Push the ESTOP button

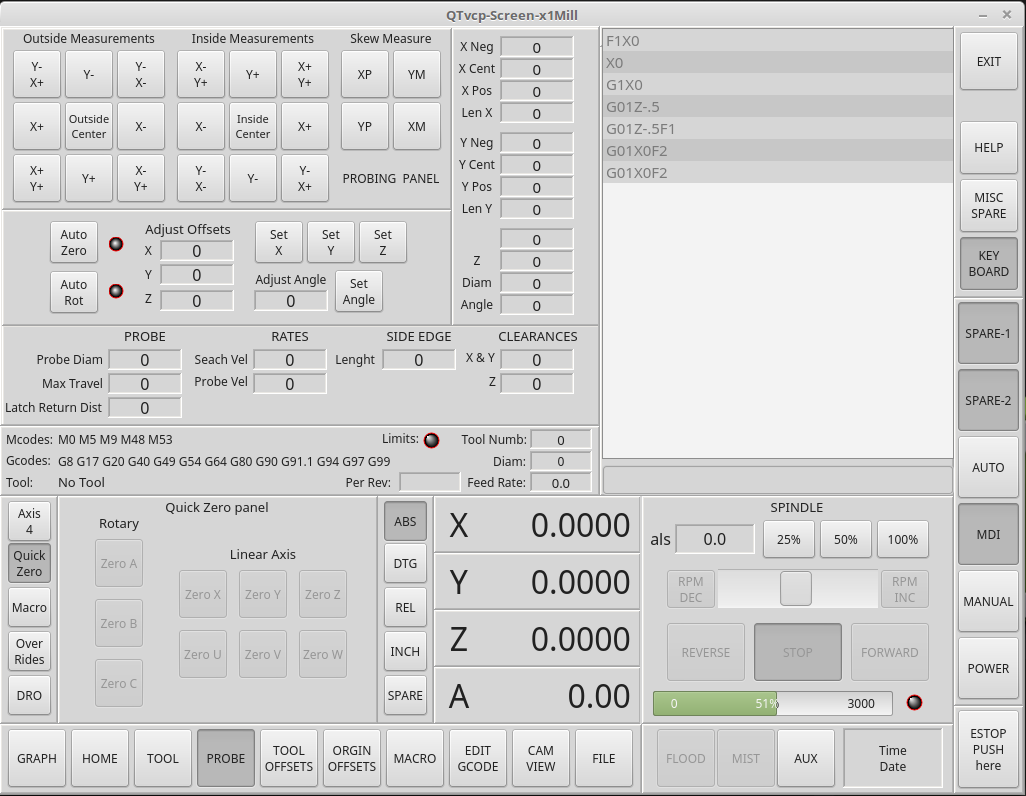pos(988,750)
